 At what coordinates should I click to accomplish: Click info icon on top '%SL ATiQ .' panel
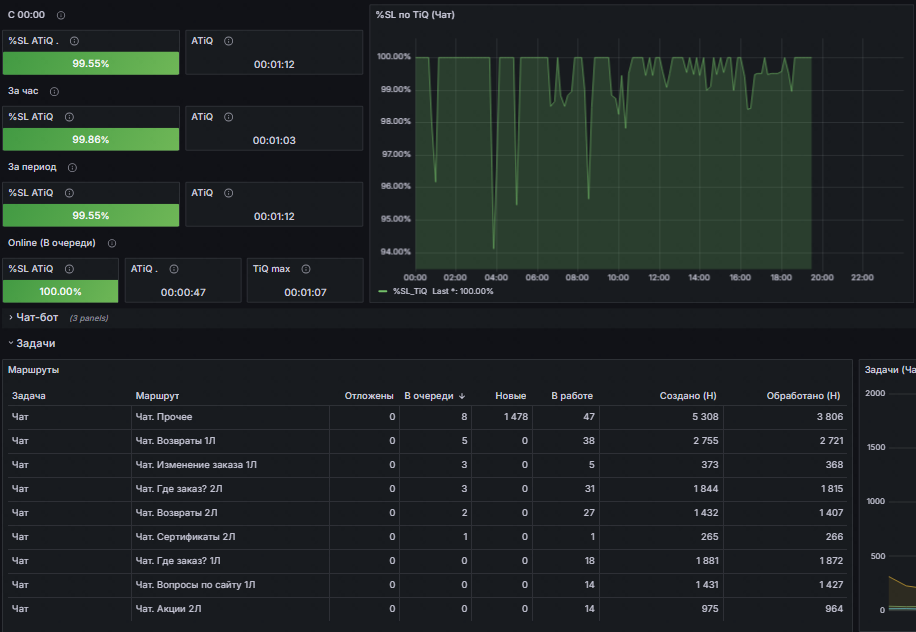[75, 41]
